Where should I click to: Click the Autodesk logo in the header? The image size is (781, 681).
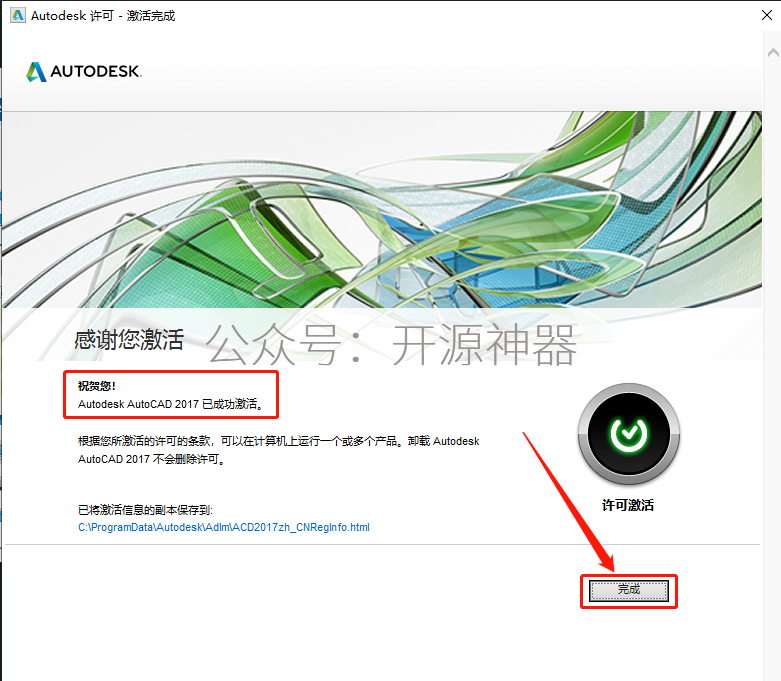(x=84, y=72)
